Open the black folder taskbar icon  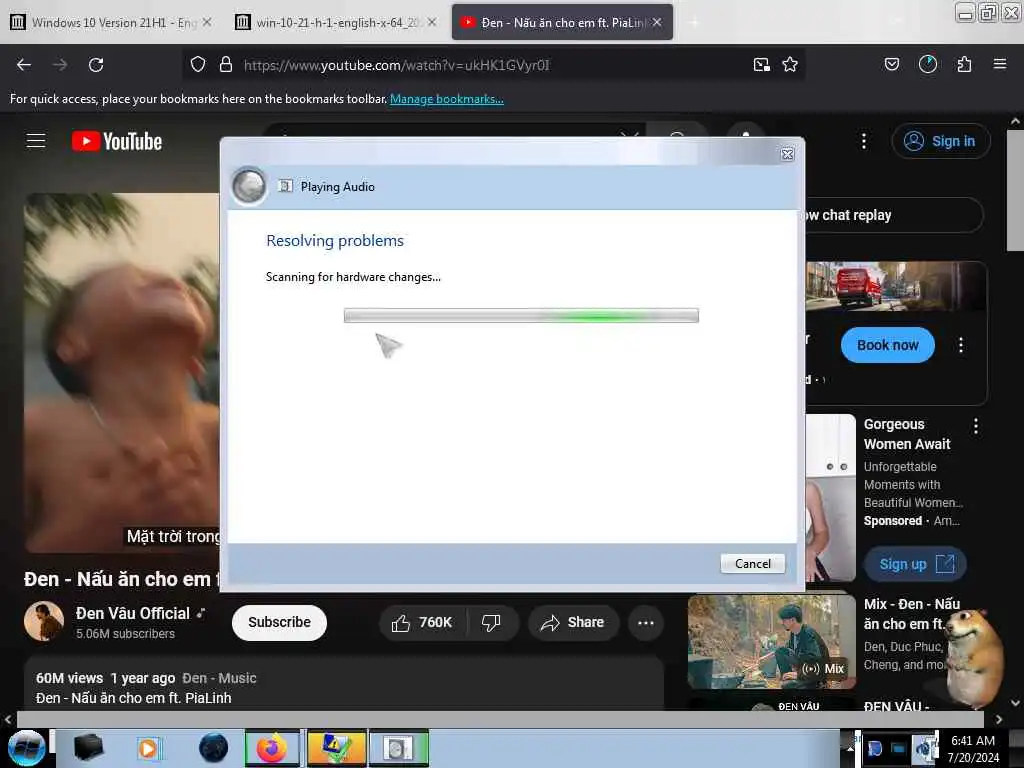[x=89, y=748]
